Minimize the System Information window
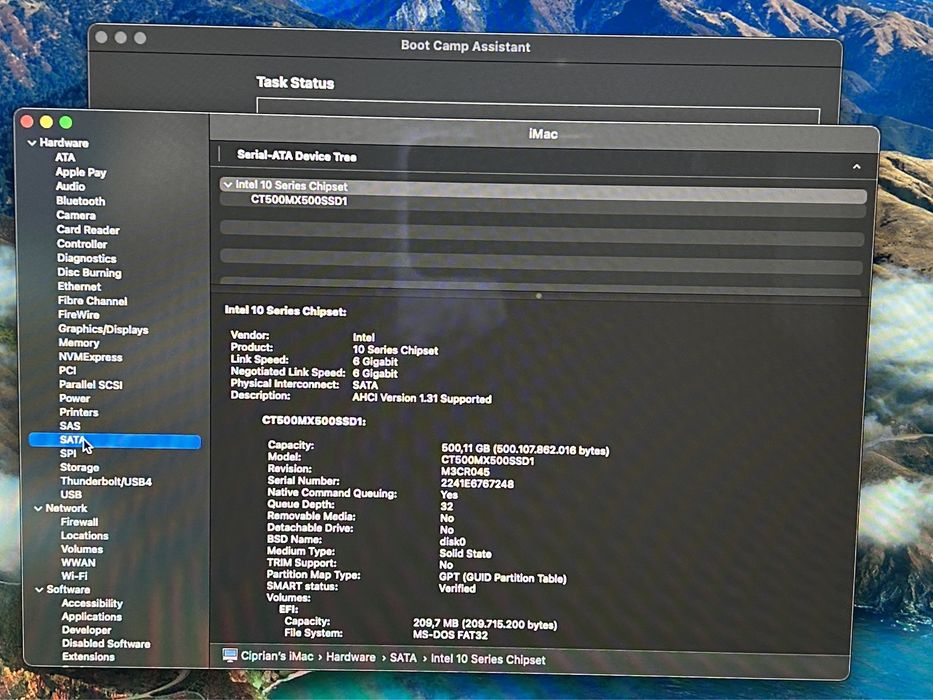The height and width of the screenshot is (700, 933). pyautogui.click(x=46, y=122)
